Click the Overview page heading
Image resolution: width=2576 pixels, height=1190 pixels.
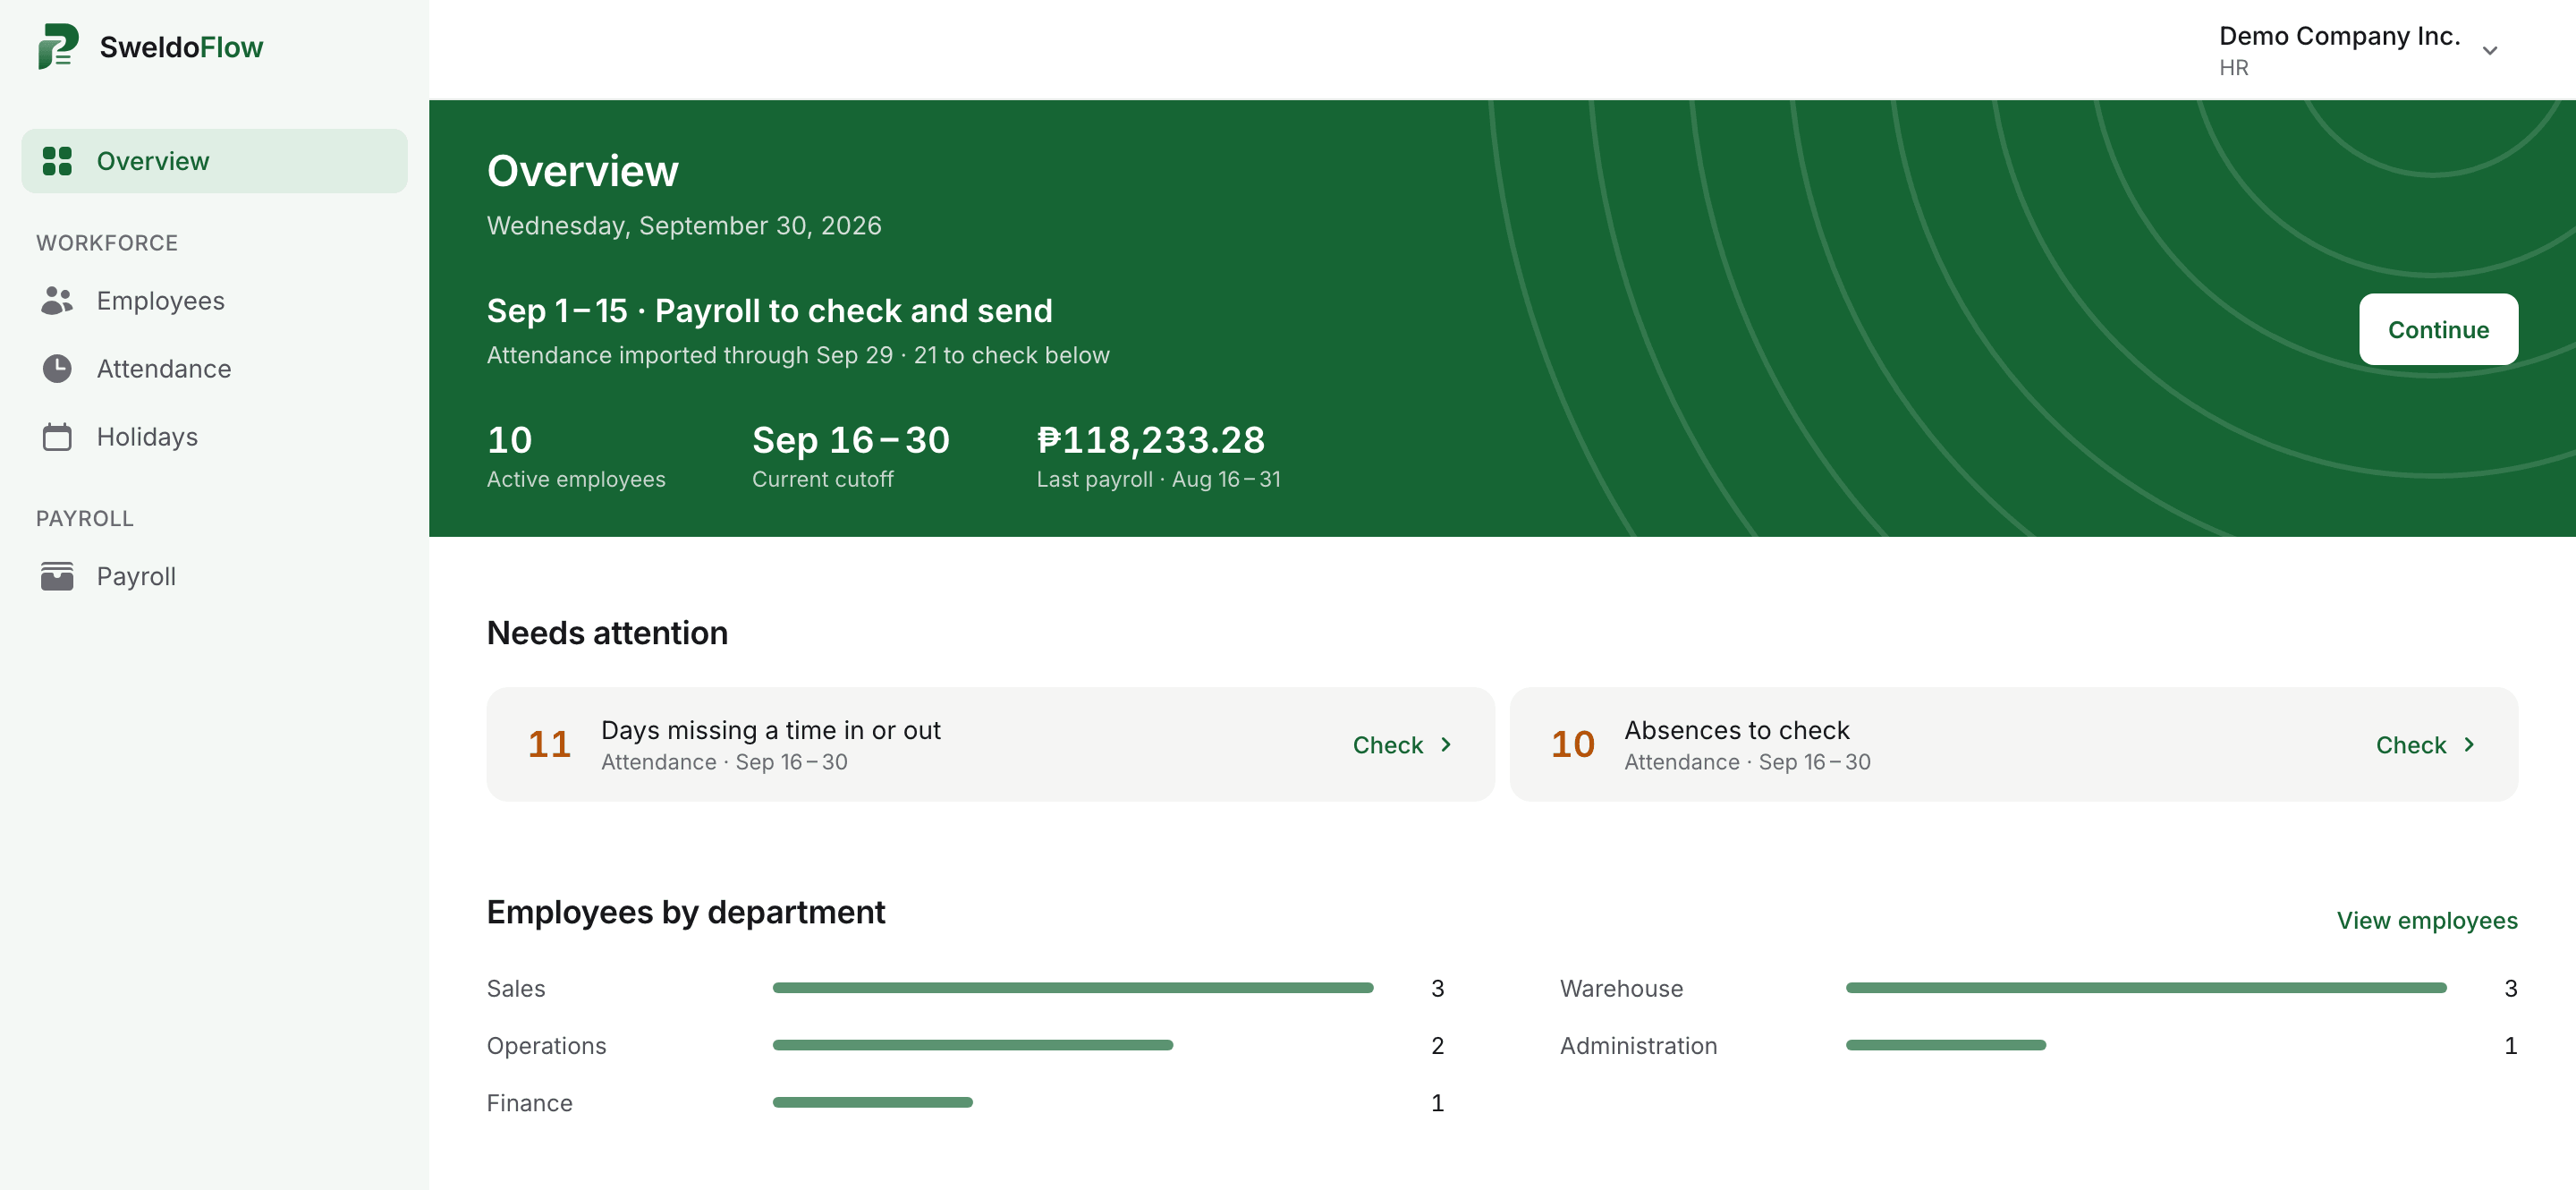click(582, 171)
